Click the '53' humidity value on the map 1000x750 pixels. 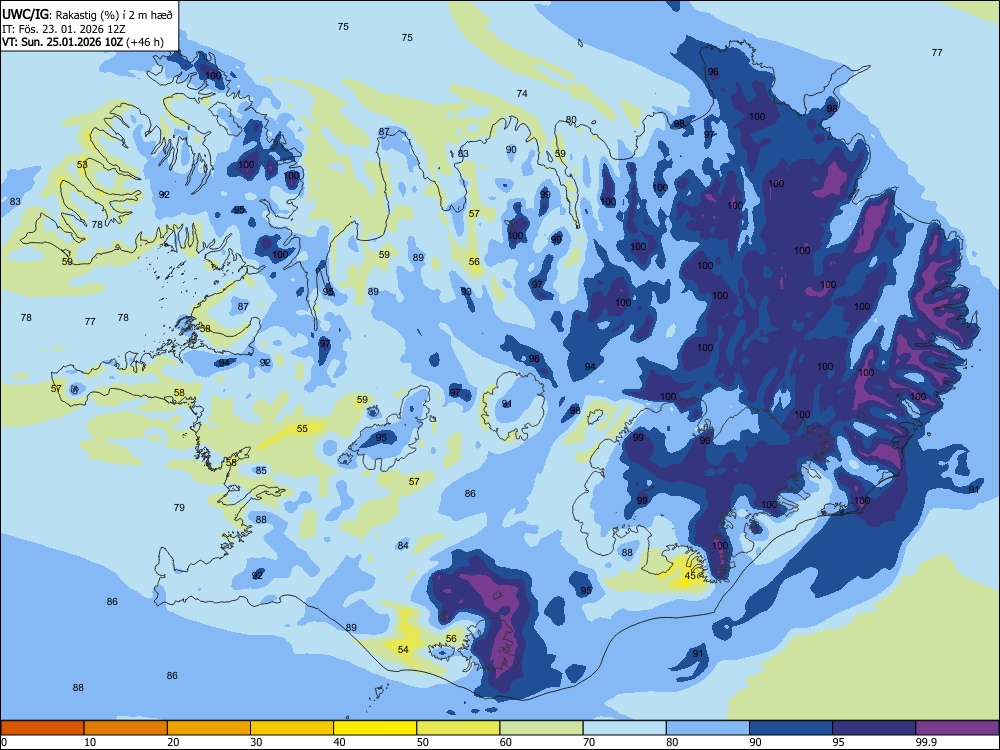click(82, 165)
